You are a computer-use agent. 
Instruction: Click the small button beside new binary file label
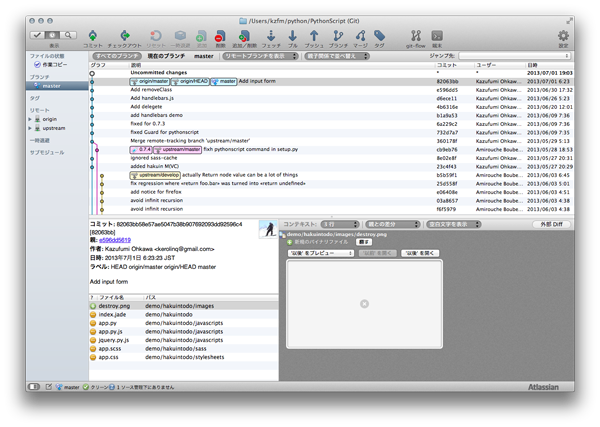[364, 242]
